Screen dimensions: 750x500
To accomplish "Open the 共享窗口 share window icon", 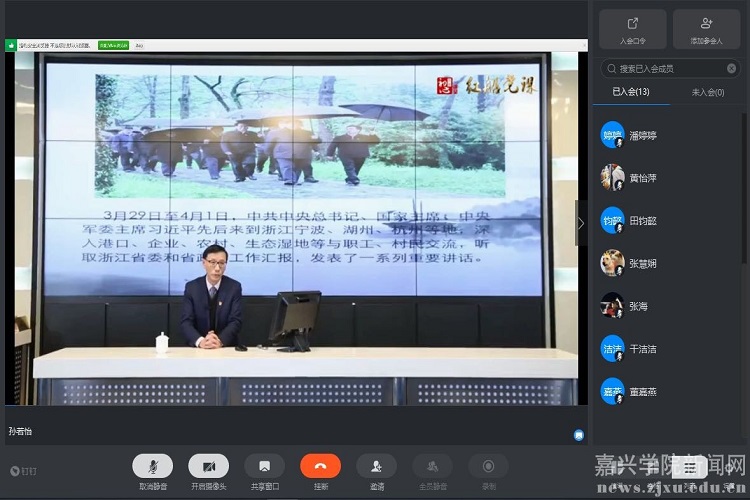I will (264, 466).
